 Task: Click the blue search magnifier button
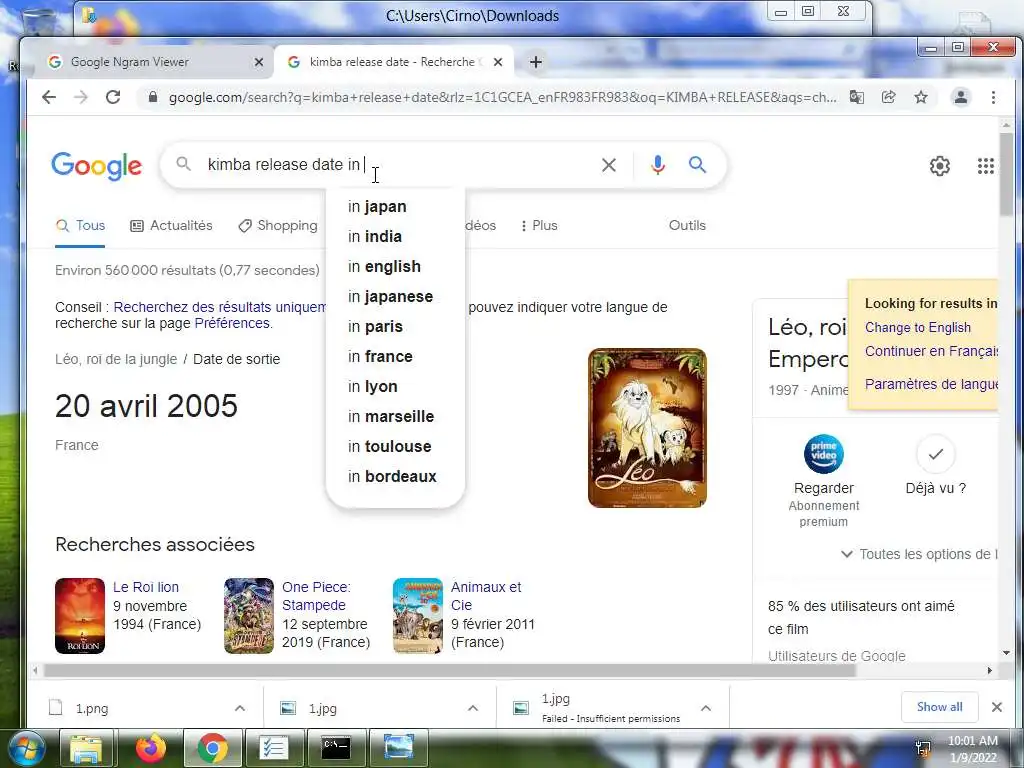tap(697, 165)
